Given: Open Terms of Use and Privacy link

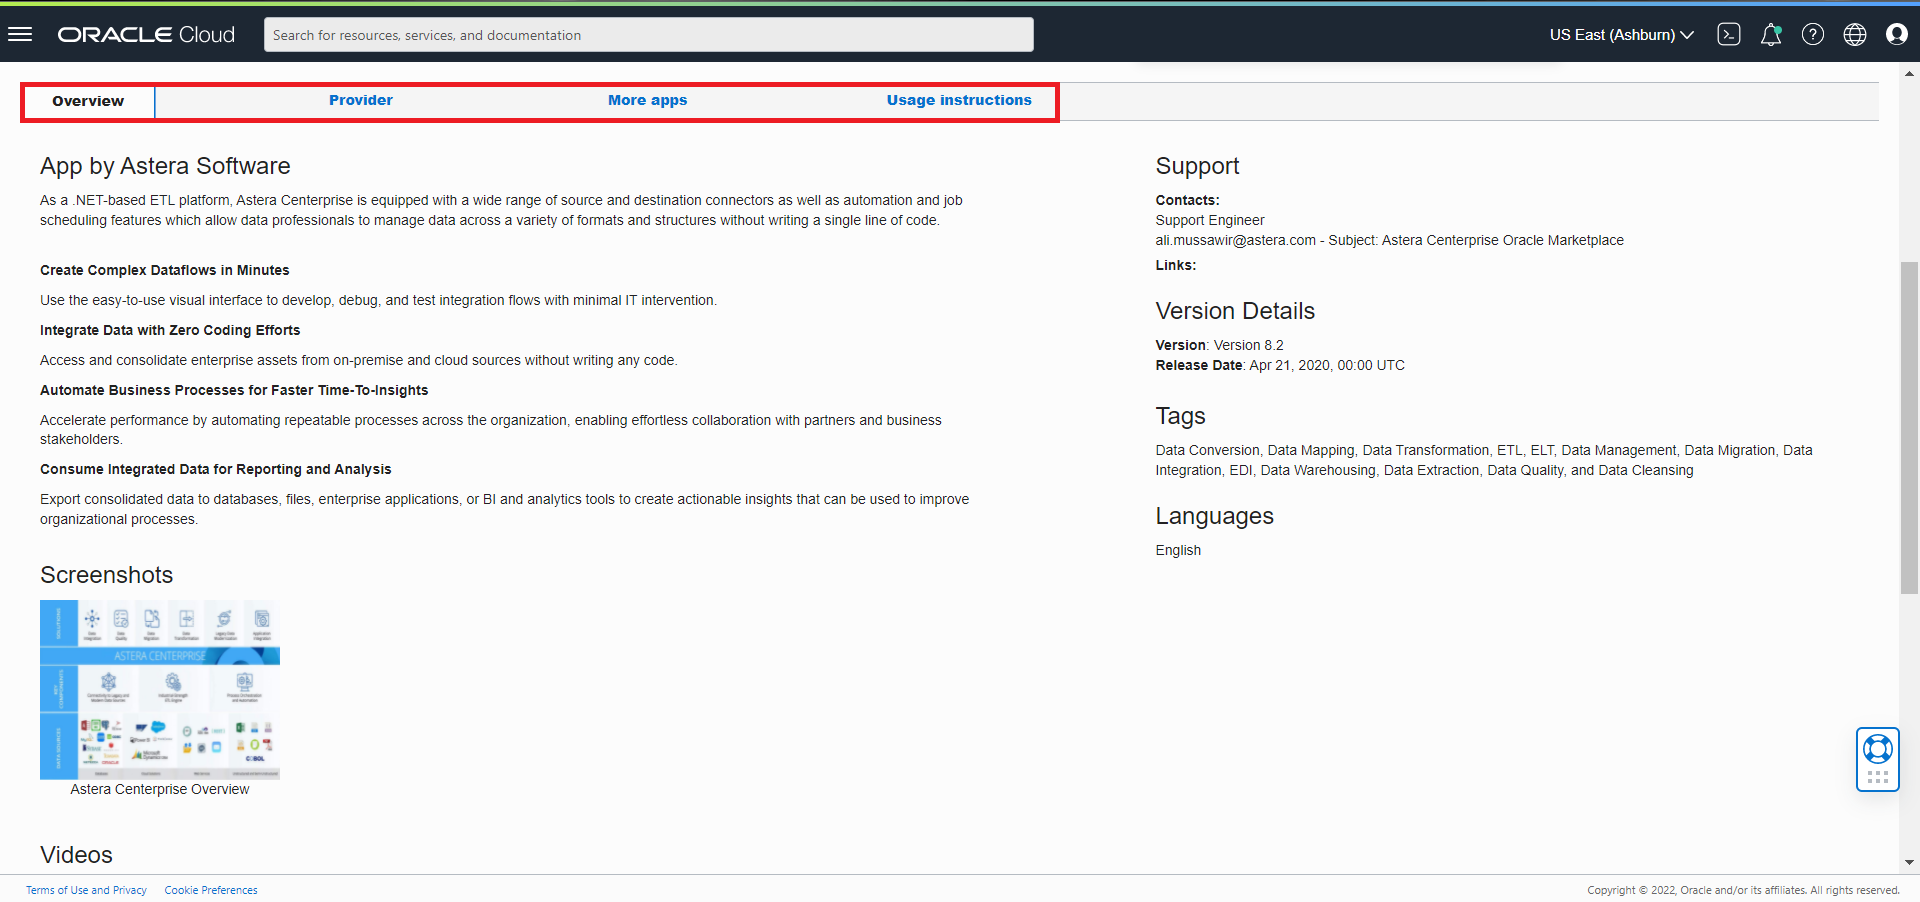Looking at the screenshot, I should pyautogui.click(x=86, y=890).
